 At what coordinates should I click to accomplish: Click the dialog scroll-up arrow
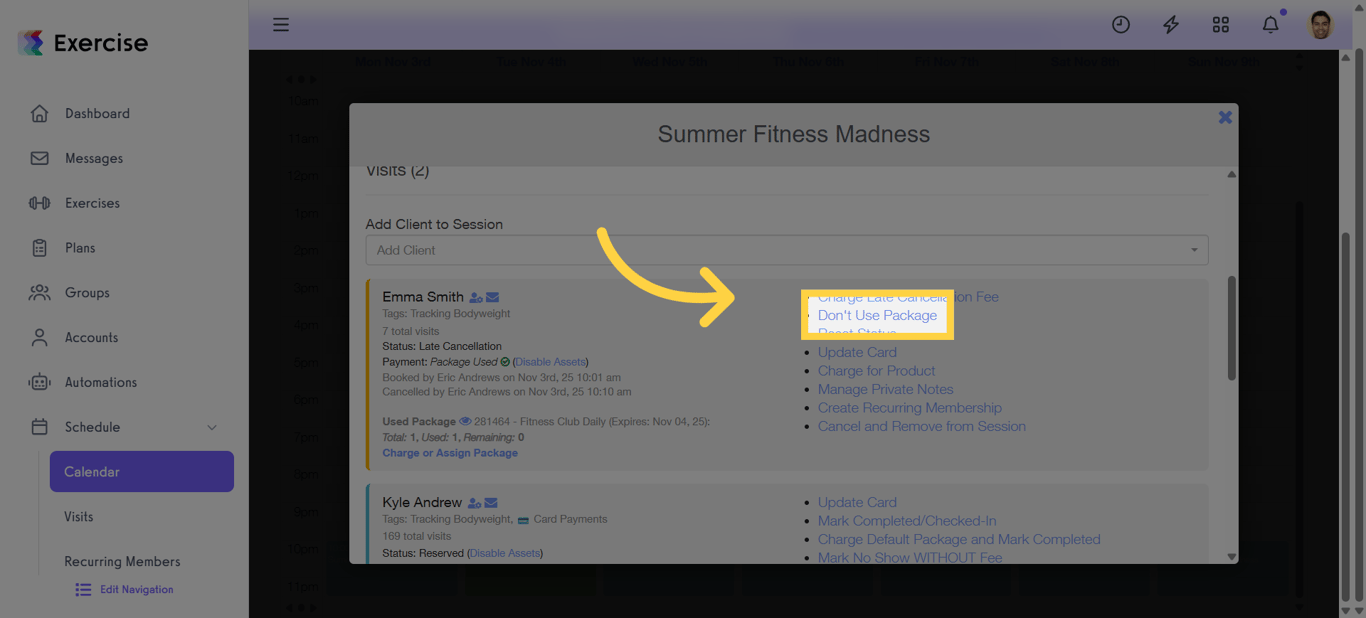tap(1231, 174)
